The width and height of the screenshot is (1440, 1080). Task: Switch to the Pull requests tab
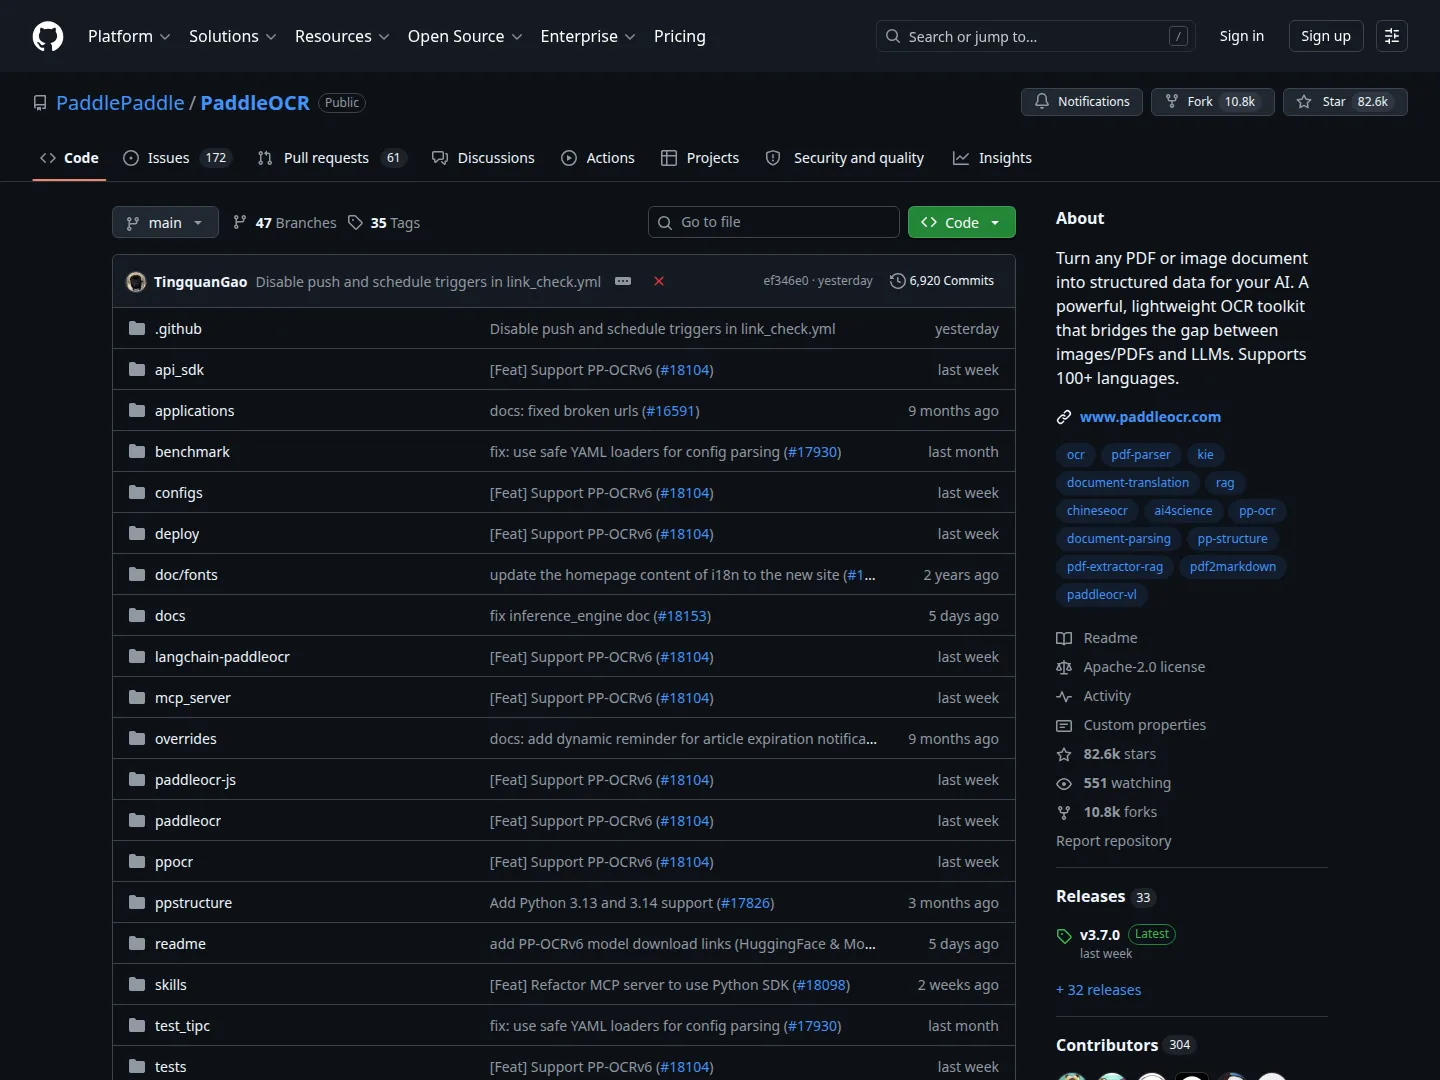pos(332,158)
